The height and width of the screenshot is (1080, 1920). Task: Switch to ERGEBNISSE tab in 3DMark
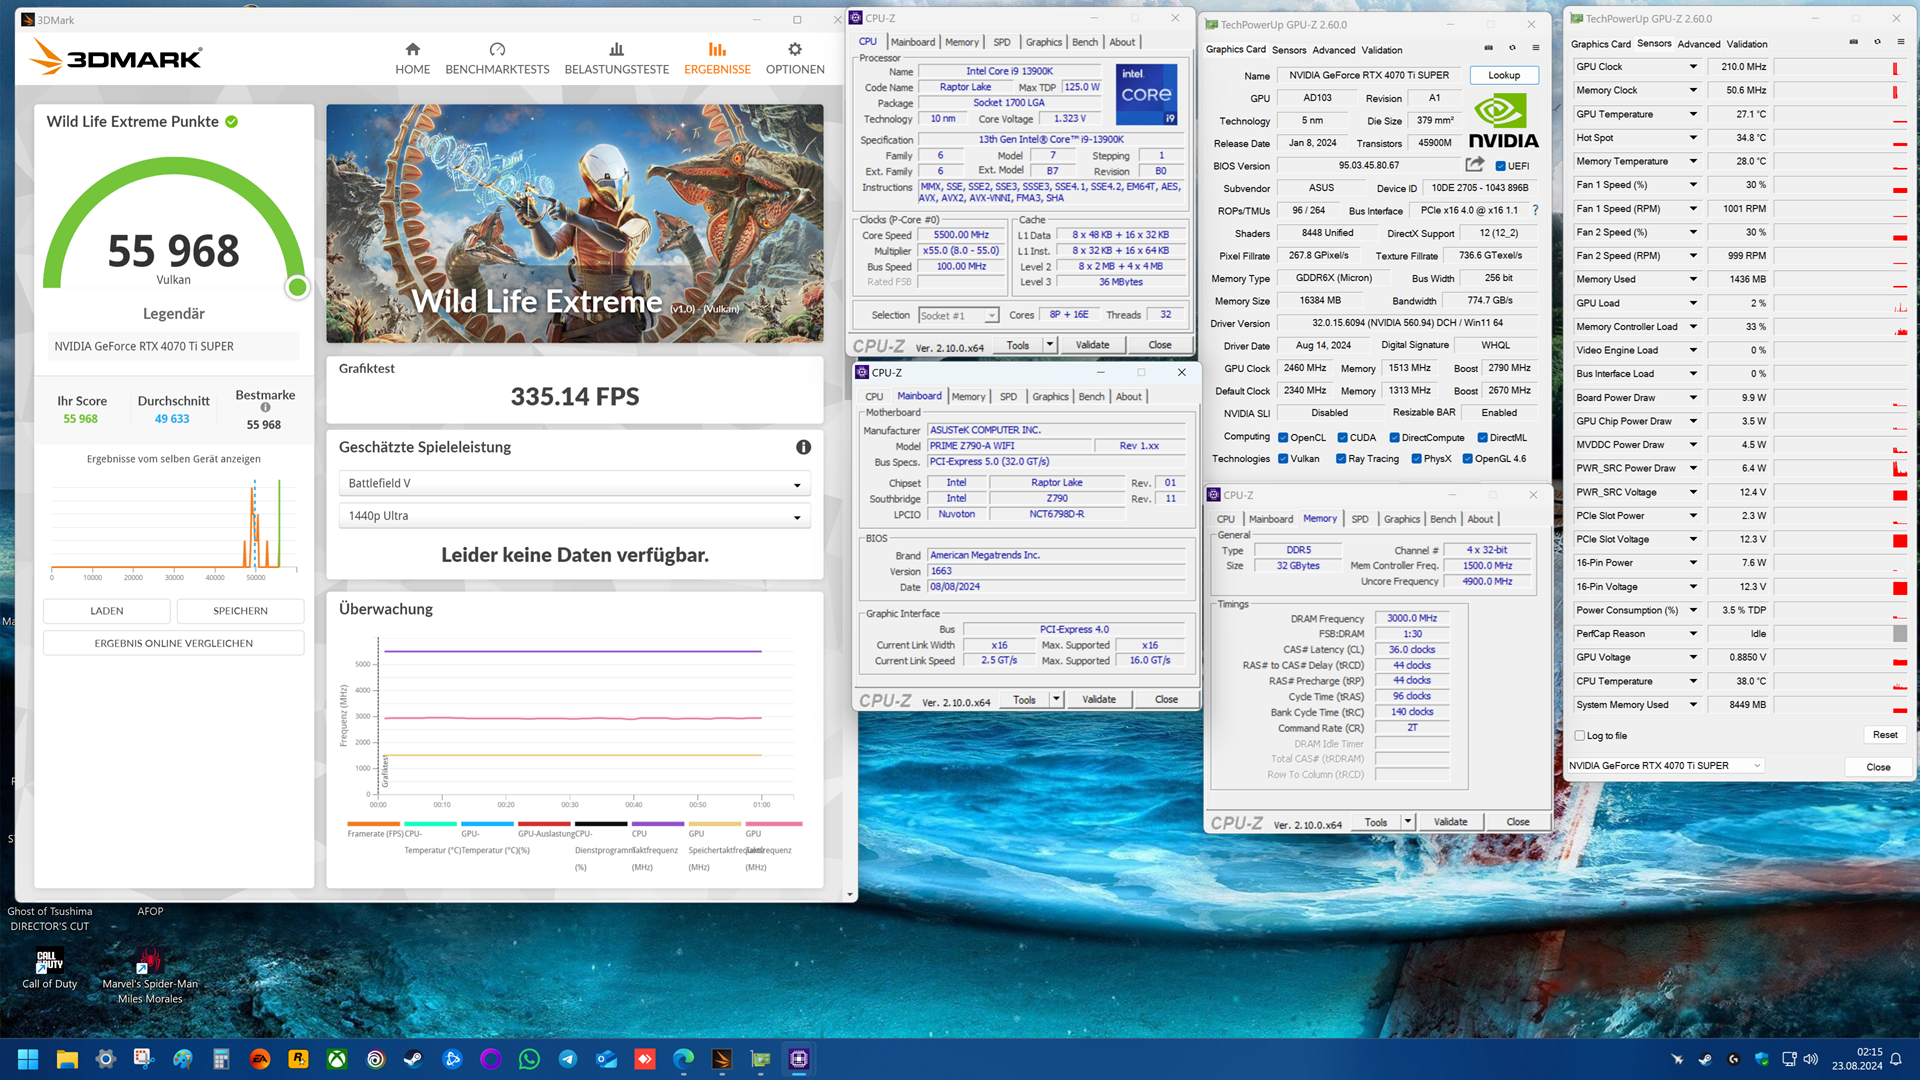click(x=717, y=58)
